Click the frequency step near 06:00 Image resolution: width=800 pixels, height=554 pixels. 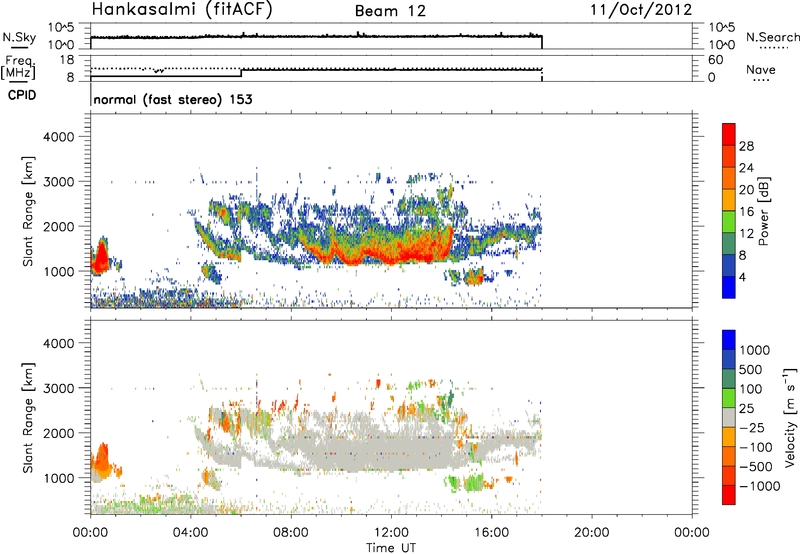coord(242,72)
